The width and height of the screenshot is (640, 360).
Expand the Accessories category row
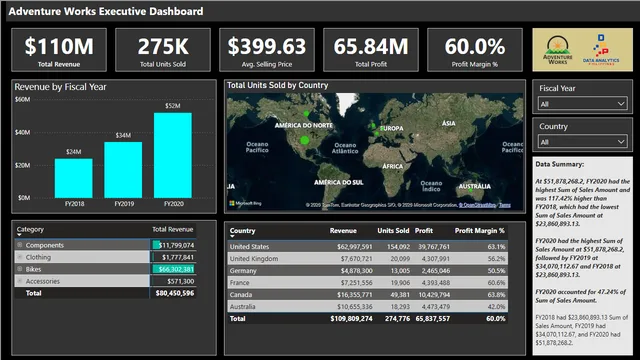tap(19, 281)
